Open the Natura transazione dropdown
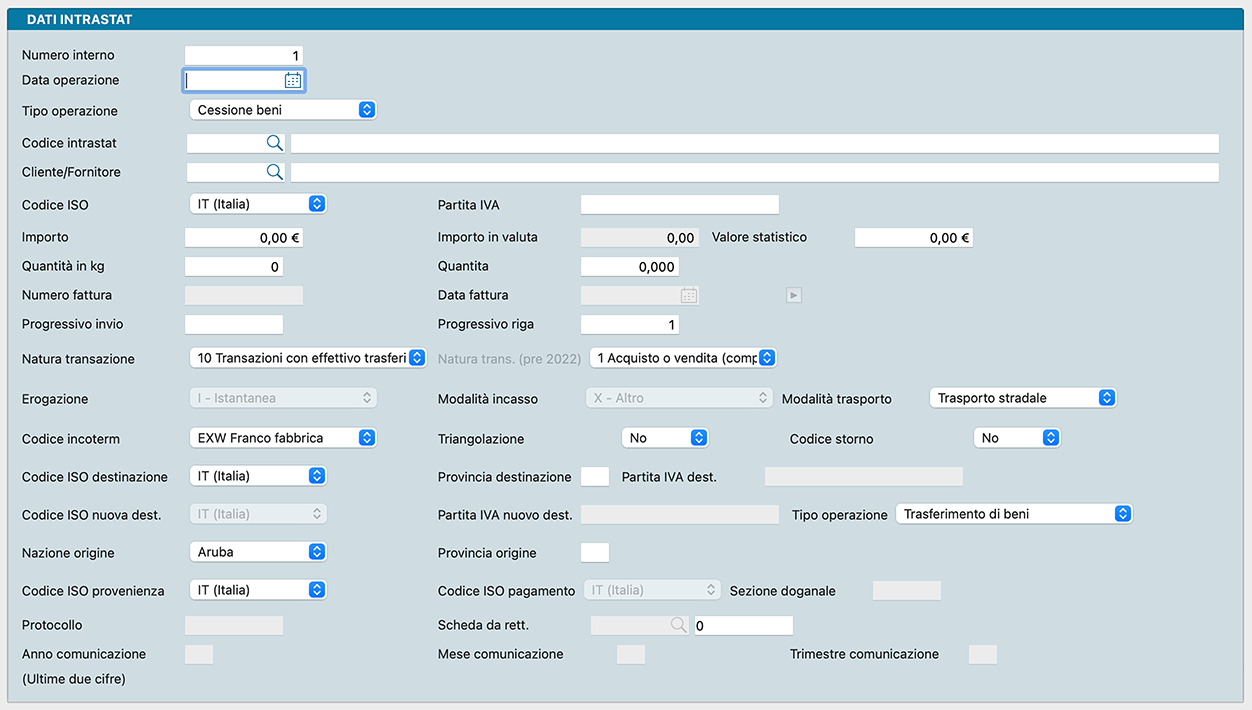Viewport: 1252px width, 710px height. (x=308, y=358)
